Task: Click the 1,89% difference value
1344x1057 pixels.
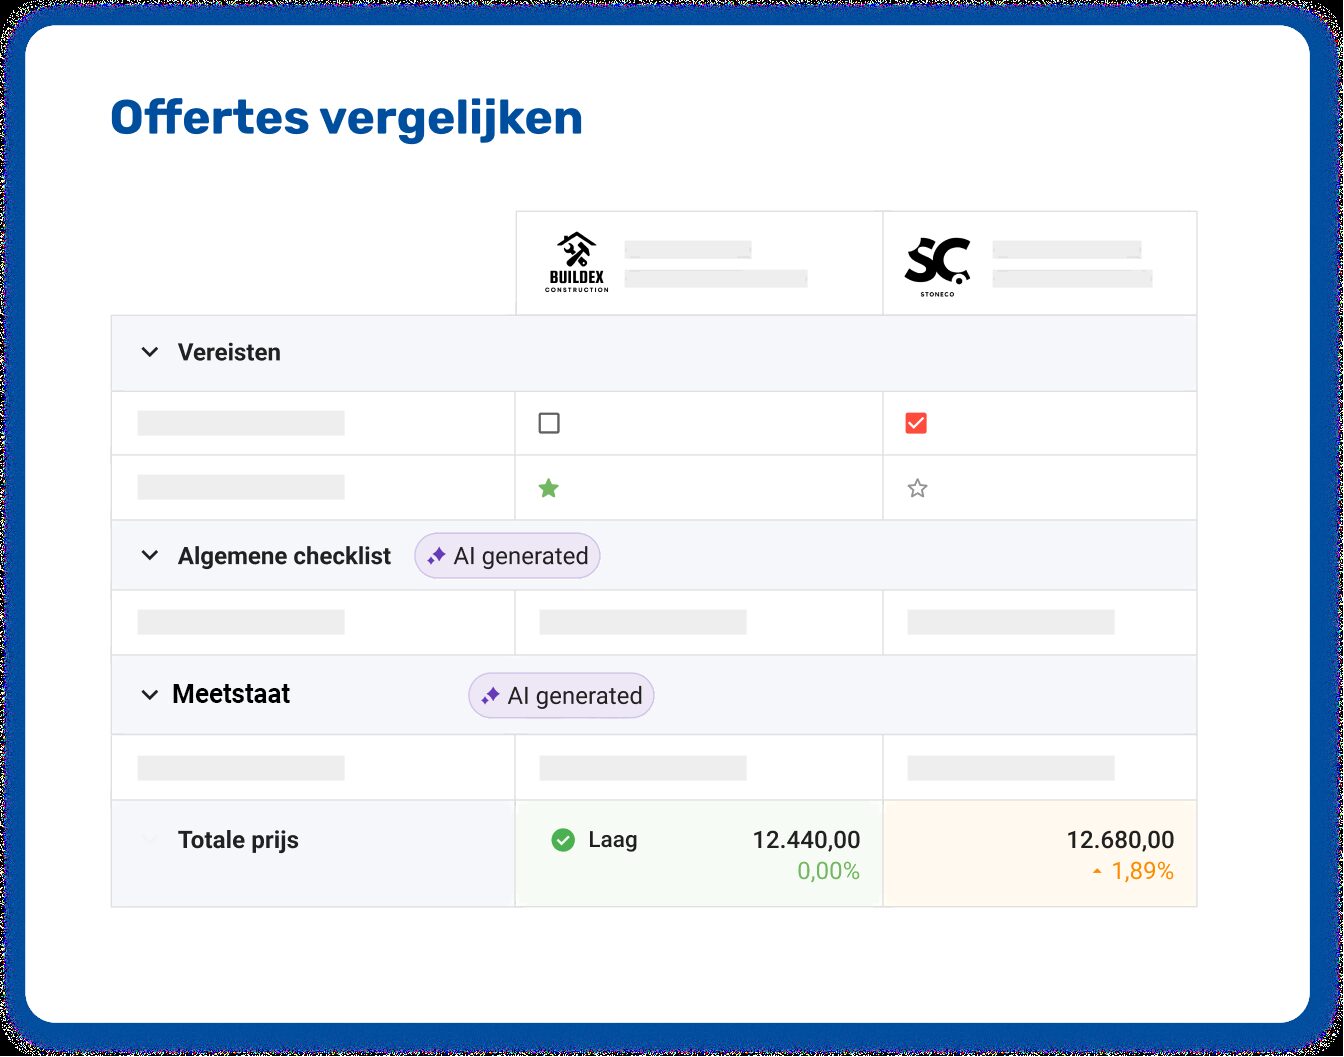Action: [1143, 871]
